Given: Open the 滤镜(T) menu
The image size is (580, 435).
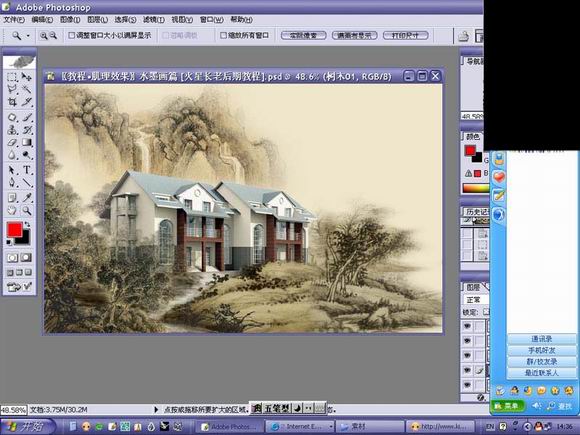Looking at the screenshot, I should pyautogui.click(x=154, y=20).
